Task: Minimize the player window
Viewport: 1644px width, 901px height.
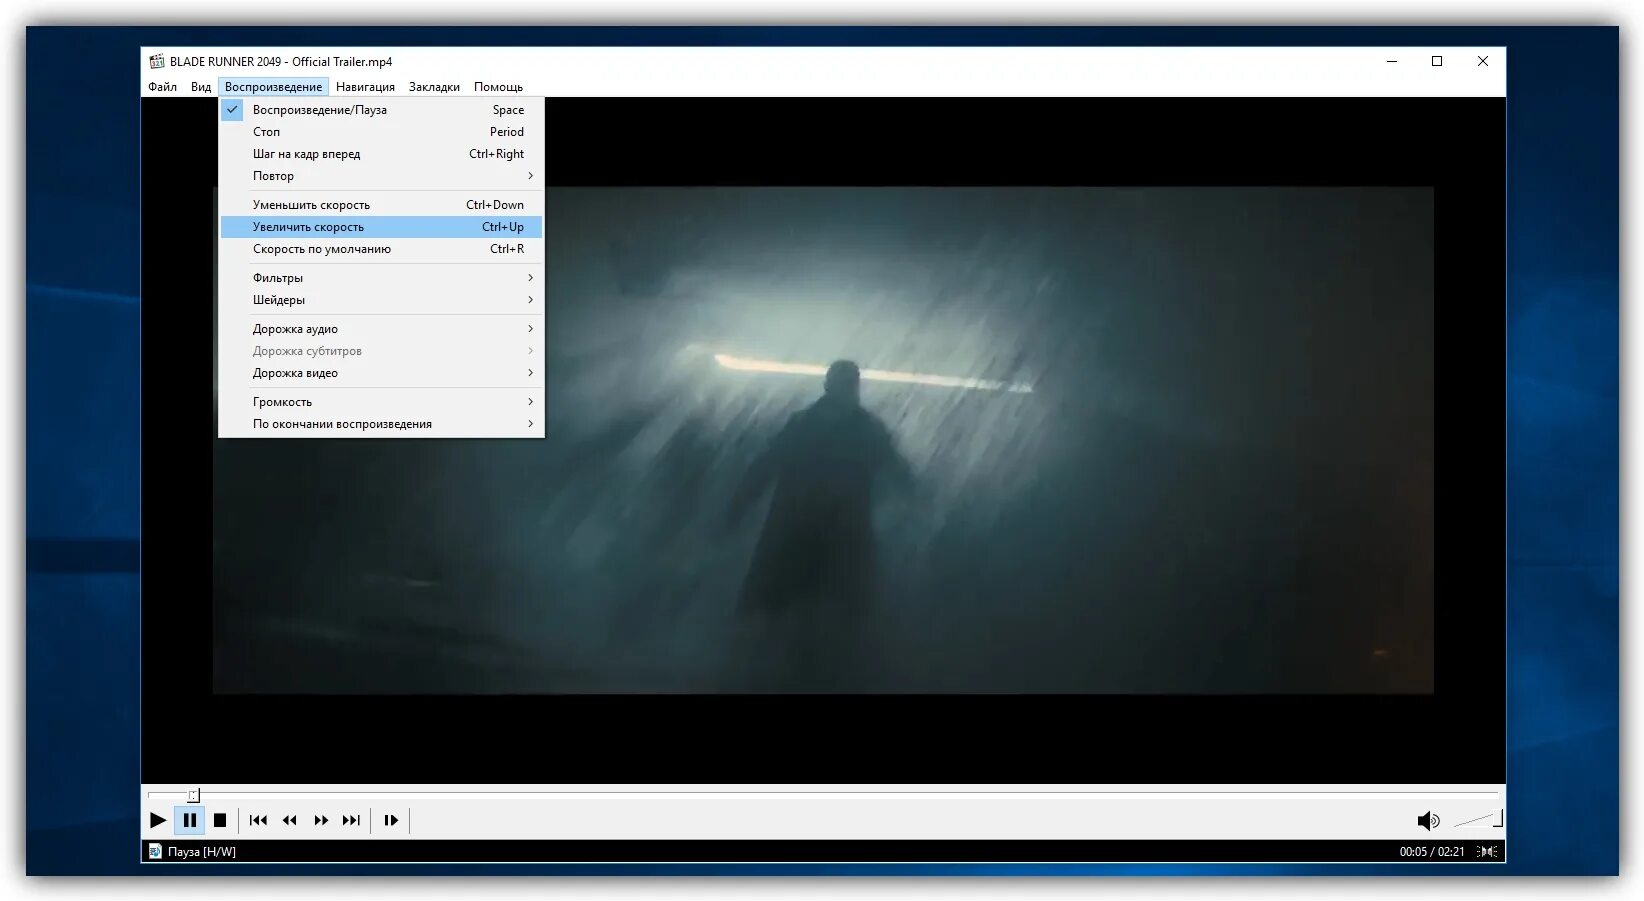Action: tap(1391, 61)
